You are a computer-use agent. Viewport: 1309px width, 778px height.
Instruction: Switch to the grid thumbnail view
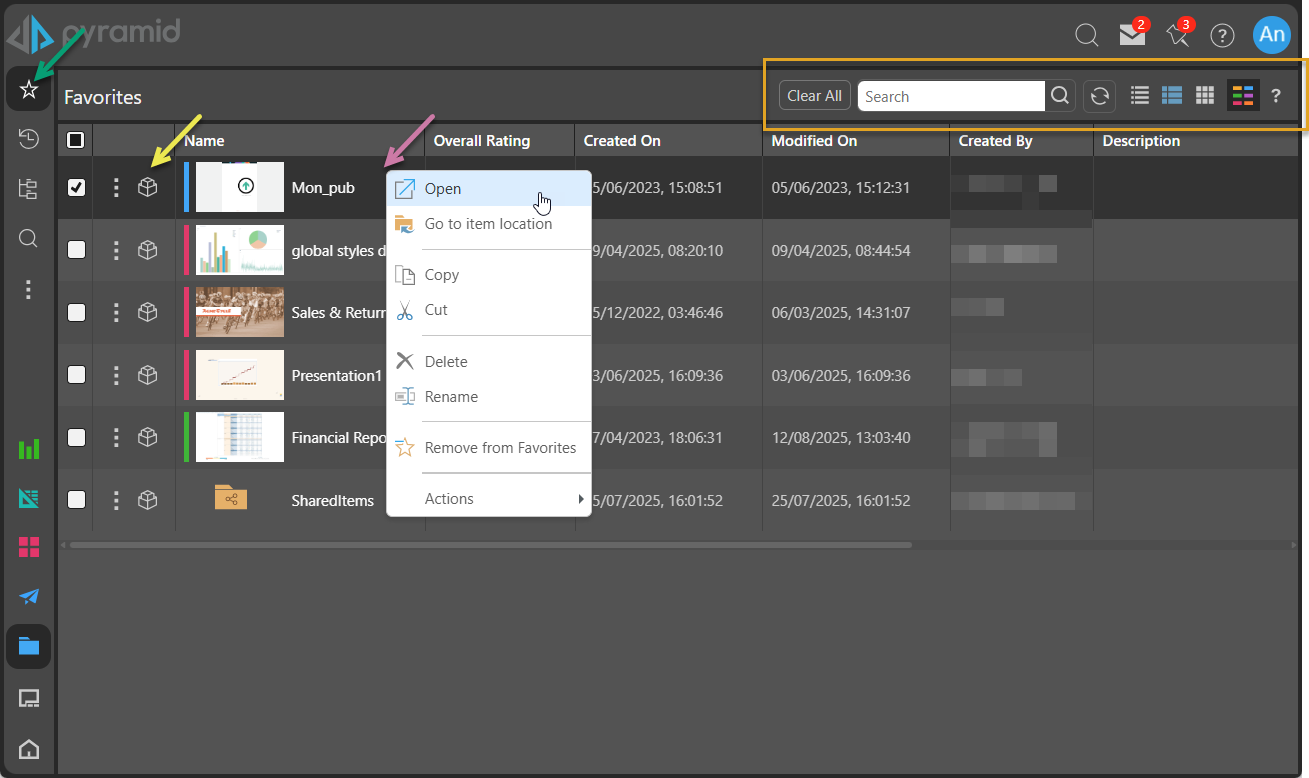tap(1205, 96)
